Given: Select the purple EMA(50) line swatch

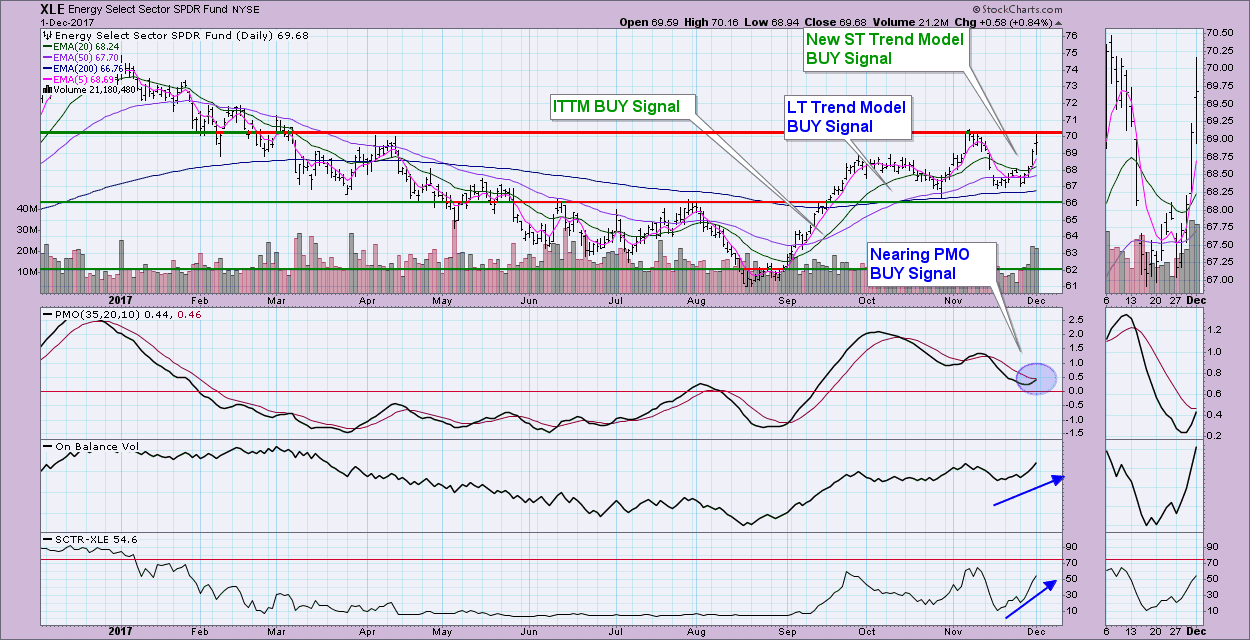Looking at the screenshot, I should tap(47, 59).
